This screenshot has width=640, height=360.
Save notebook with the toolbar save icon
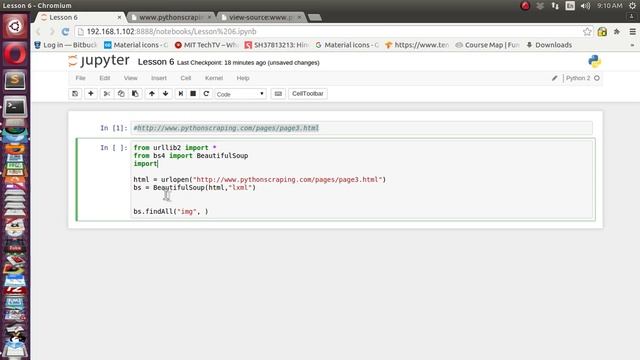click(x=75, y=93)
